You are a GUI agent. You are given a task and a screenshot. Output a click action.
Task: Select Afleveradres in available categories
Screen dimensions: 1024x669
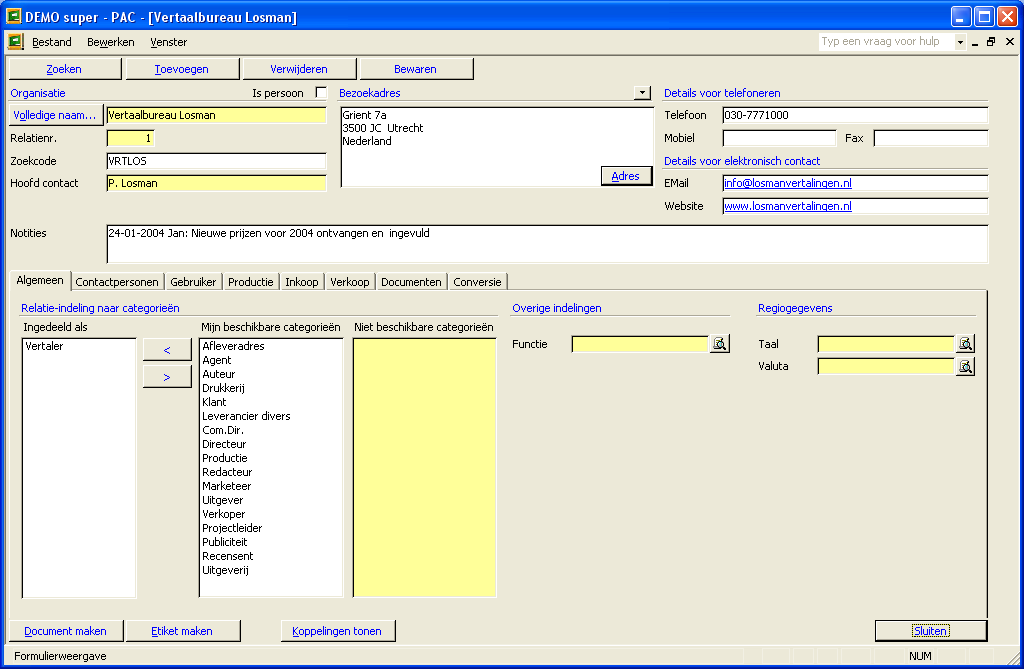pos(270,346)
